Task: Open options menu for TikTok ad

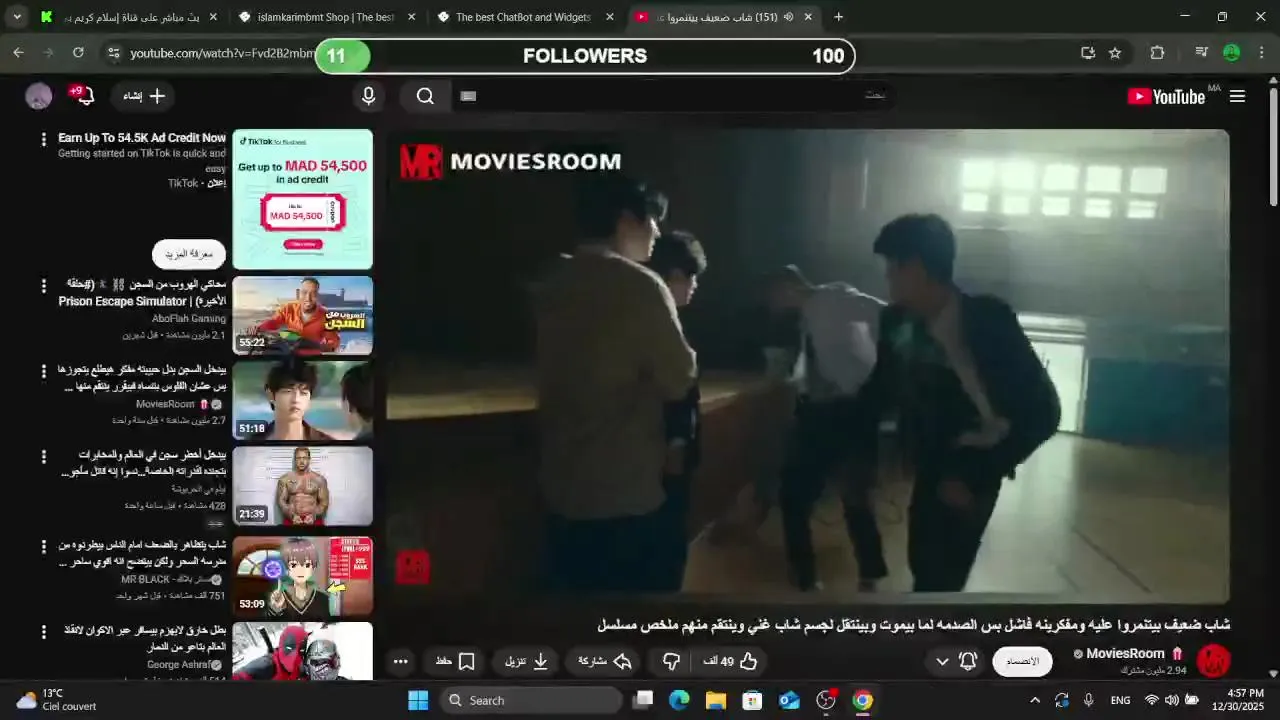Action: [x=43, y=140]
